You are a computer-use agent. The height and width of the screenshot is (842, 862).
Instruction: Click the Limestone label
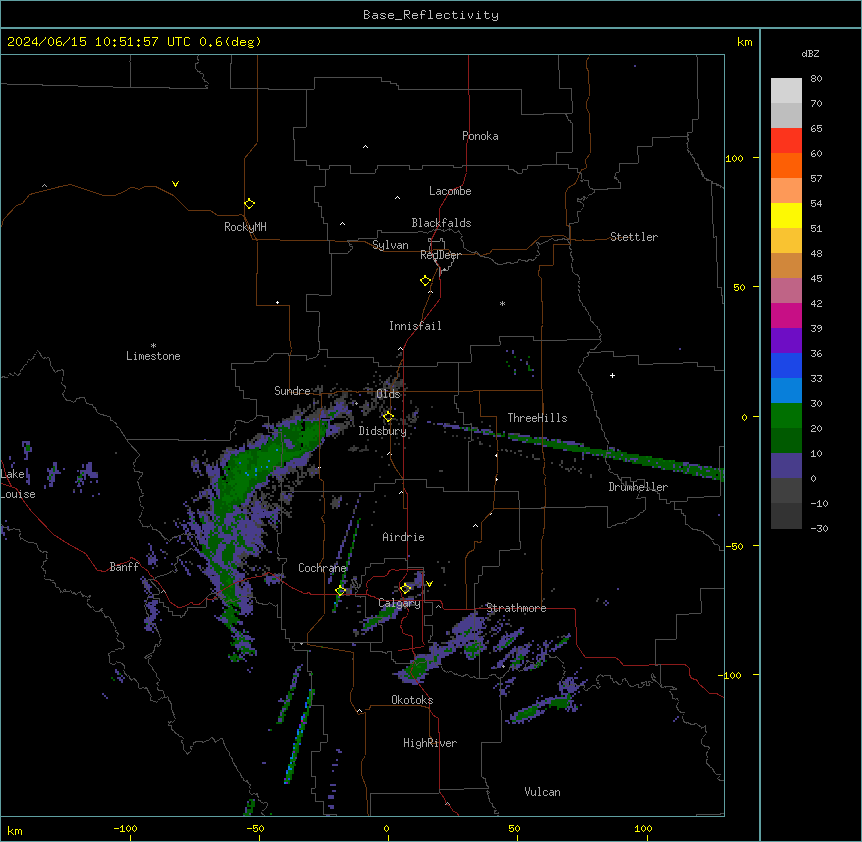pyautogui.click(x=153, y=356)
